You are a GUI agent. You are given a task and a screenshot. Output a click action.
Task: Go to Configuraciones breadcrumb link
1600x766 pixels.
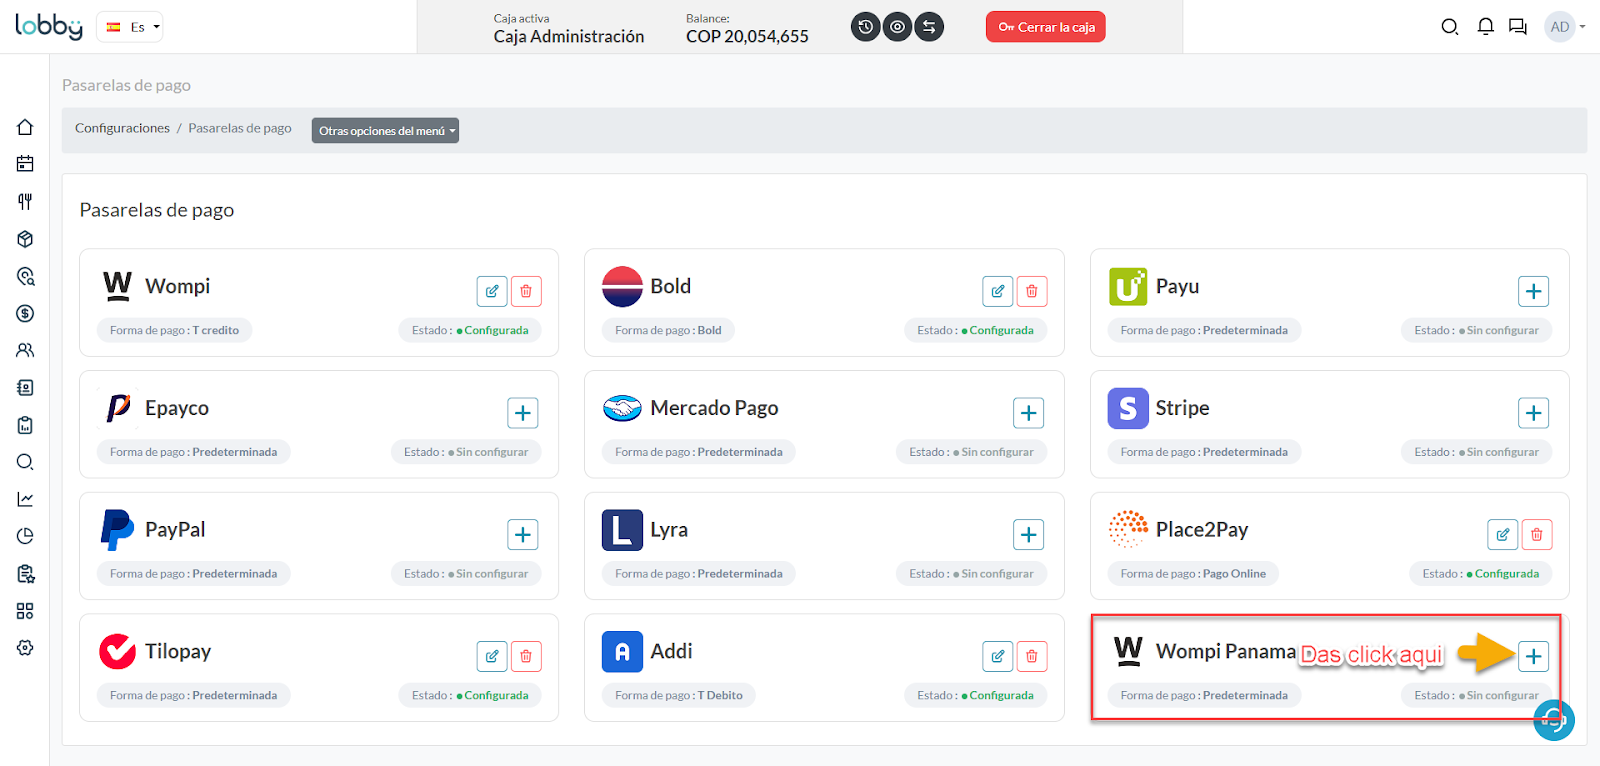click(x=122, y=128)
